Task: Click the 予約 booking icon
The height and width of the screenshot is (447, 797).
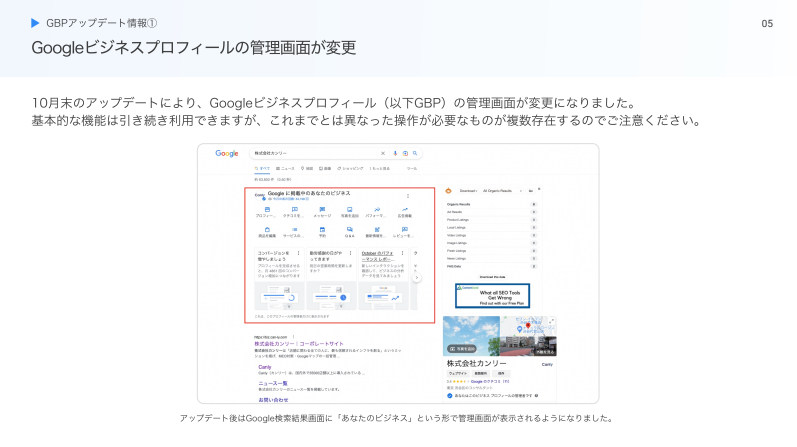Action: (322, 230)
